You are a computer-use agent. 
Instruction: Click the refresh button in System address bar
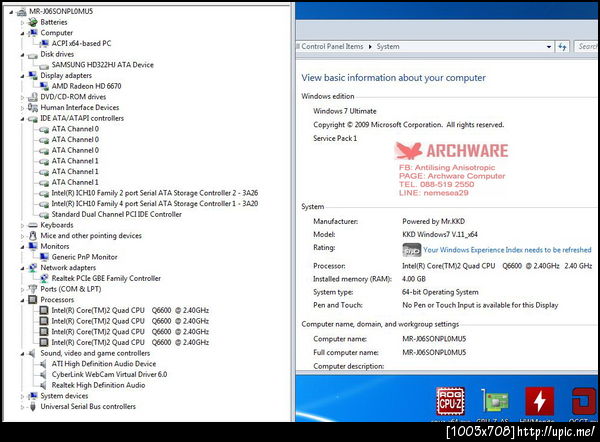pyautogui.click(x=562, y=47)
